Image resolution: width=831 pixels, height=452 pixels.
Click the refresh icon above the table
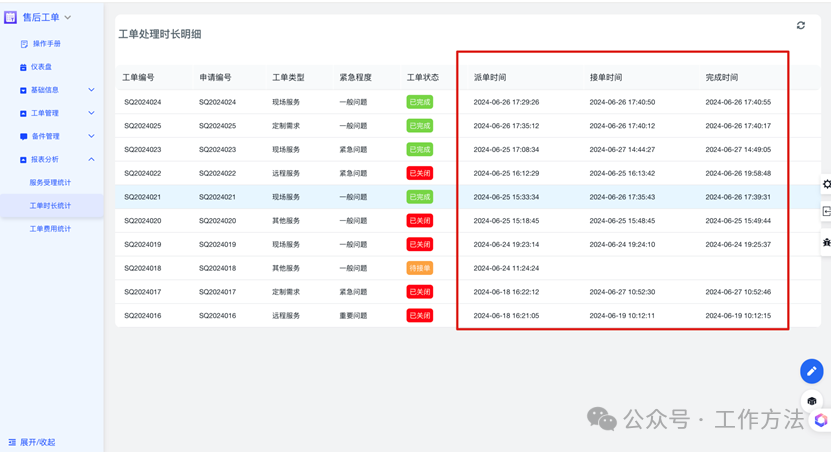click(x=800, y=26)
